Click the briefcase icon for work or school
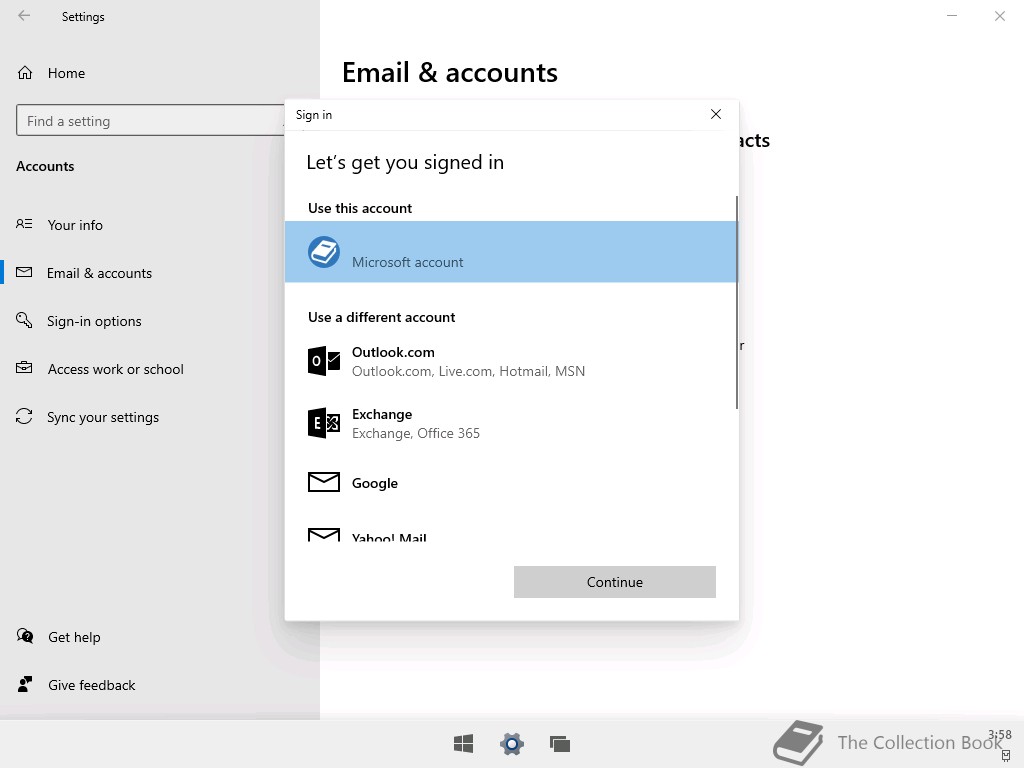The height and width of the screenshot is (768, 1024). (24, 368)
